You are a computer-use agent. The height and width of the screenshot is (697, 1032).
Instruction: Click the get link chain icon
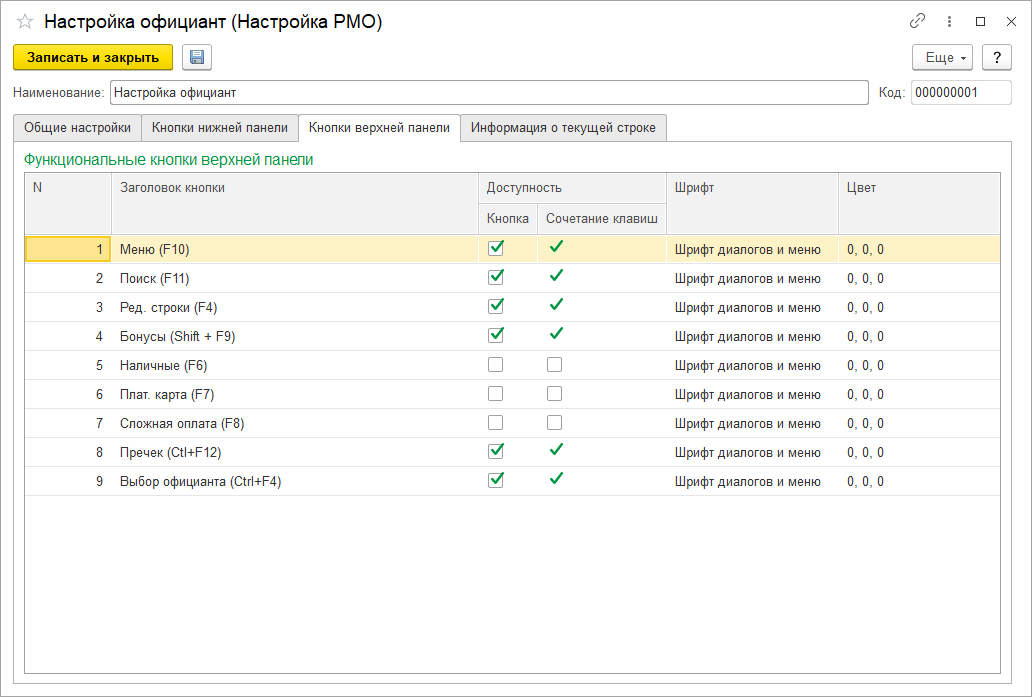[x=917, y=21]
